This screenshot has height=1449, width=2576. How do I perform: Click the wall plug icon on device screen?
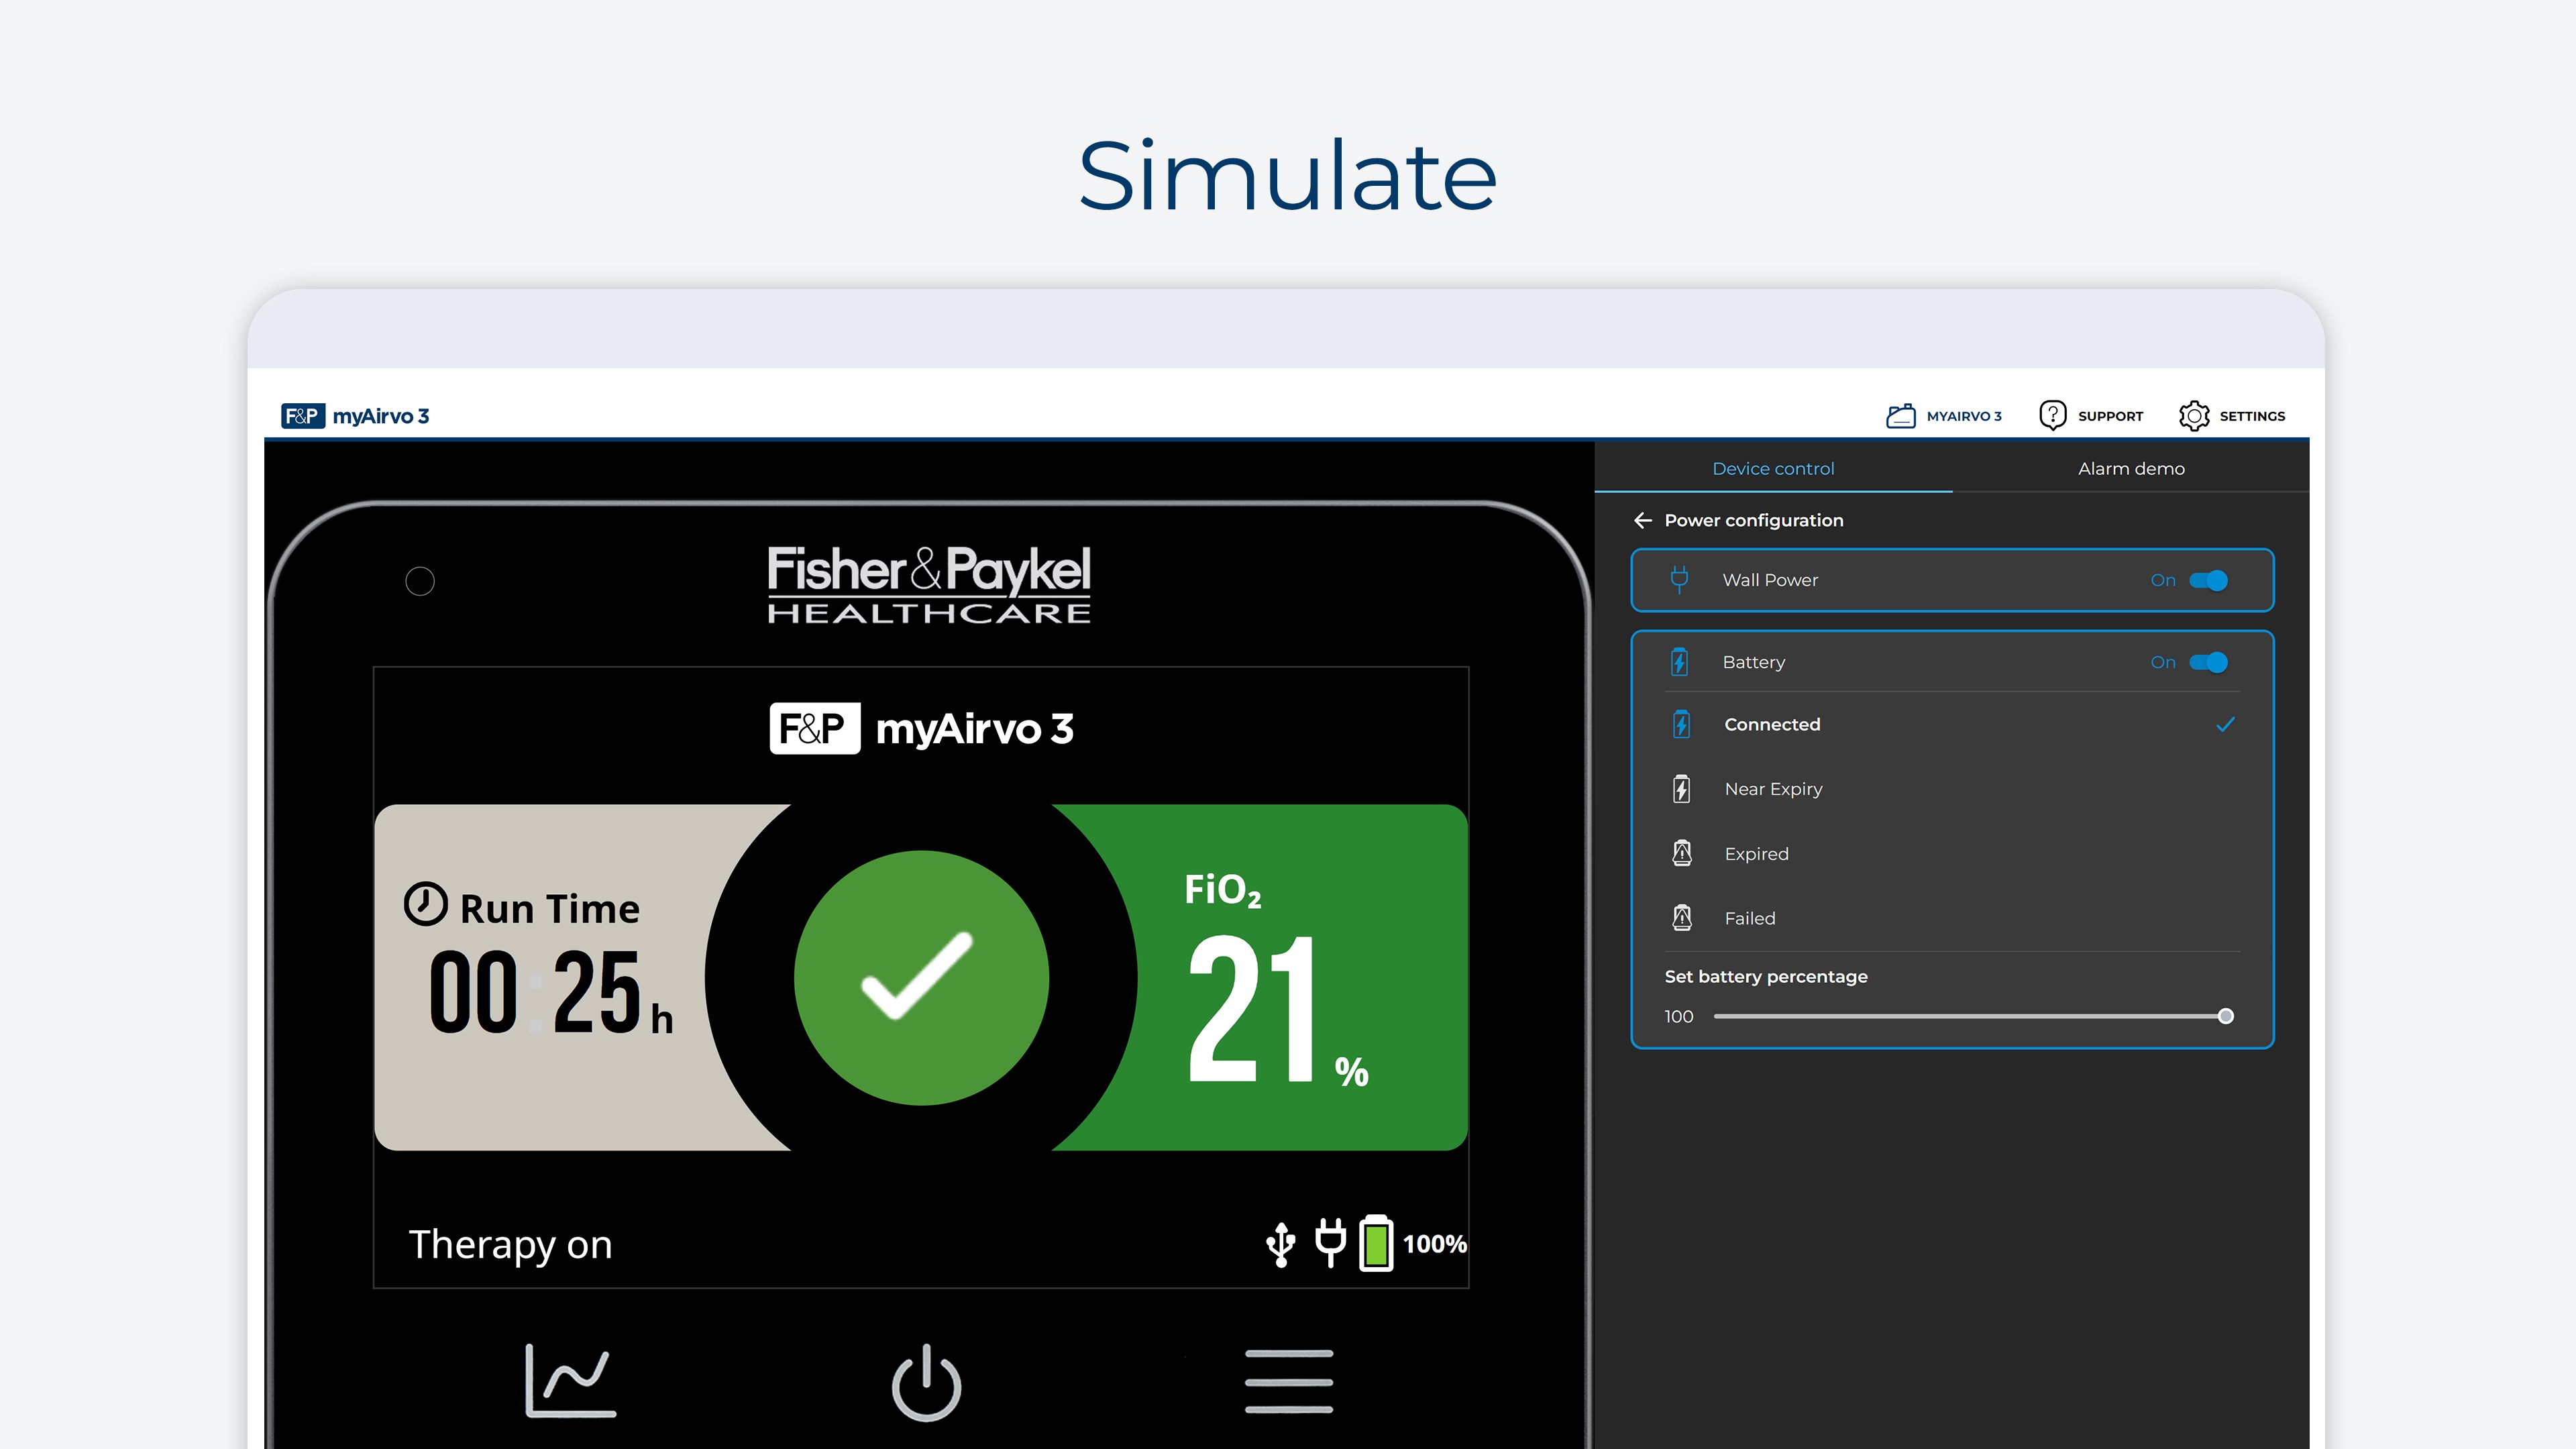[x=1330, y=1243]
